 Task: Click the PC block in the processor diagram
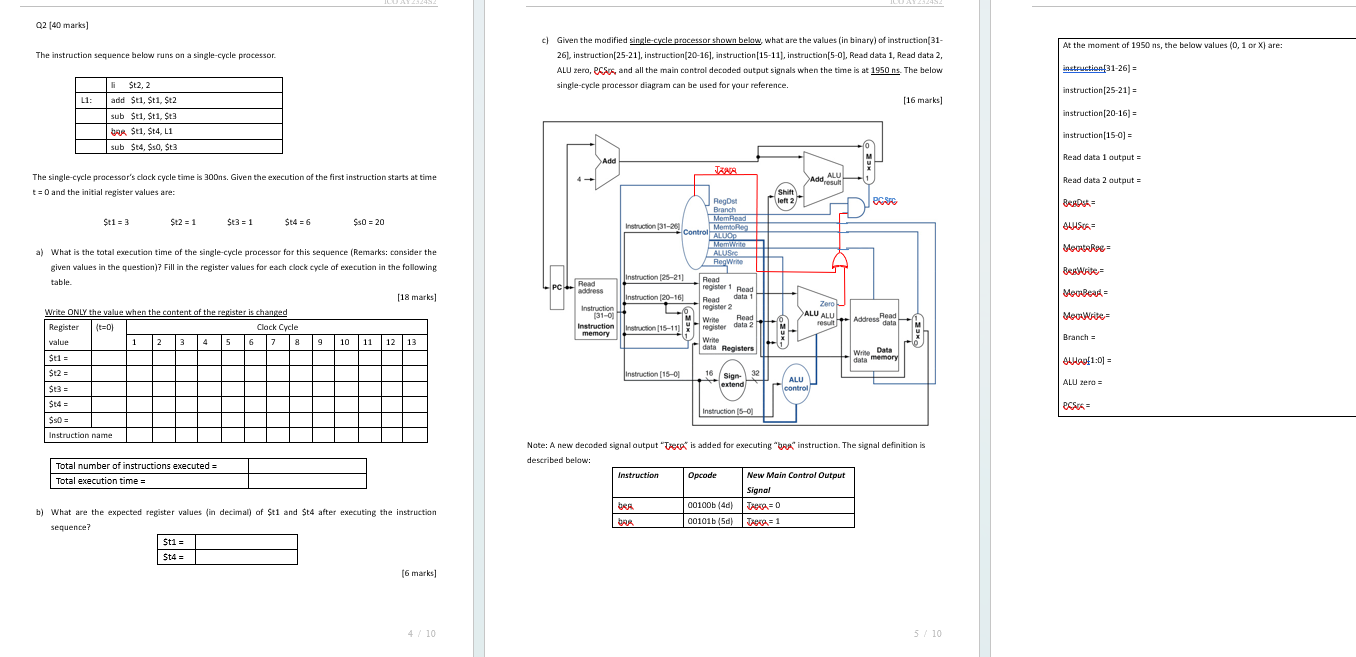556,286
